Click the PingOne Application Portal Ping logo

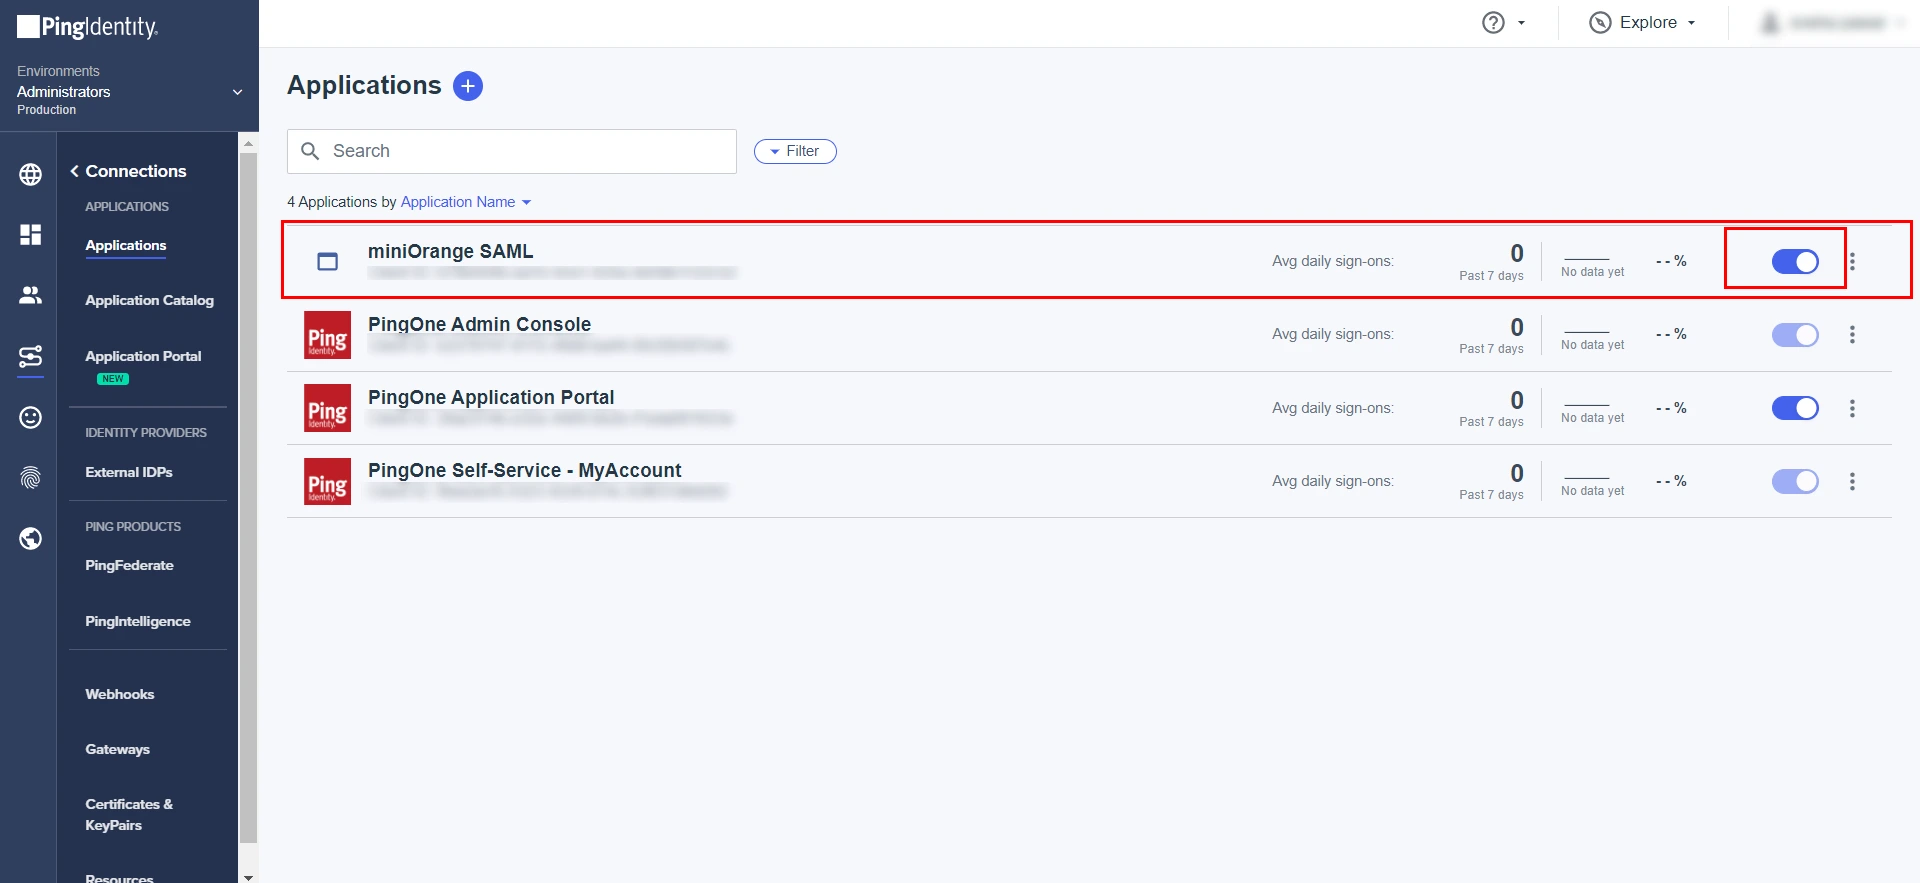tap(327, 408)
